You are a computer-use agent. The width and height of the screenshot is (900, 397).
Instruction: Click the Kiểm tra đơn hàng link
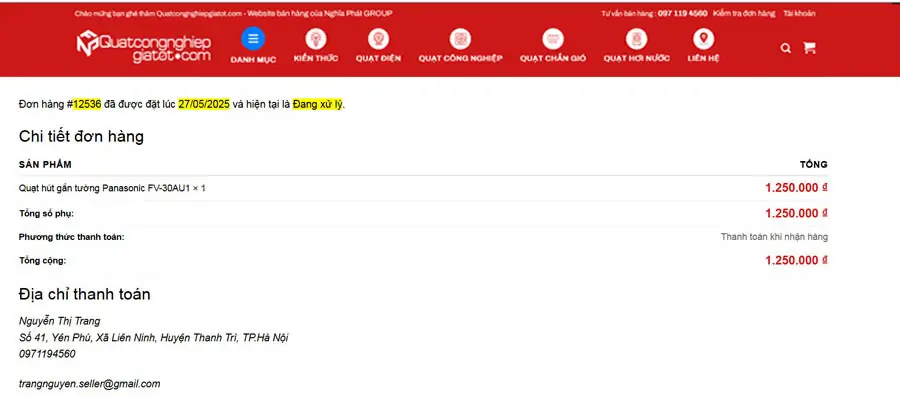[x=744, y=13]
